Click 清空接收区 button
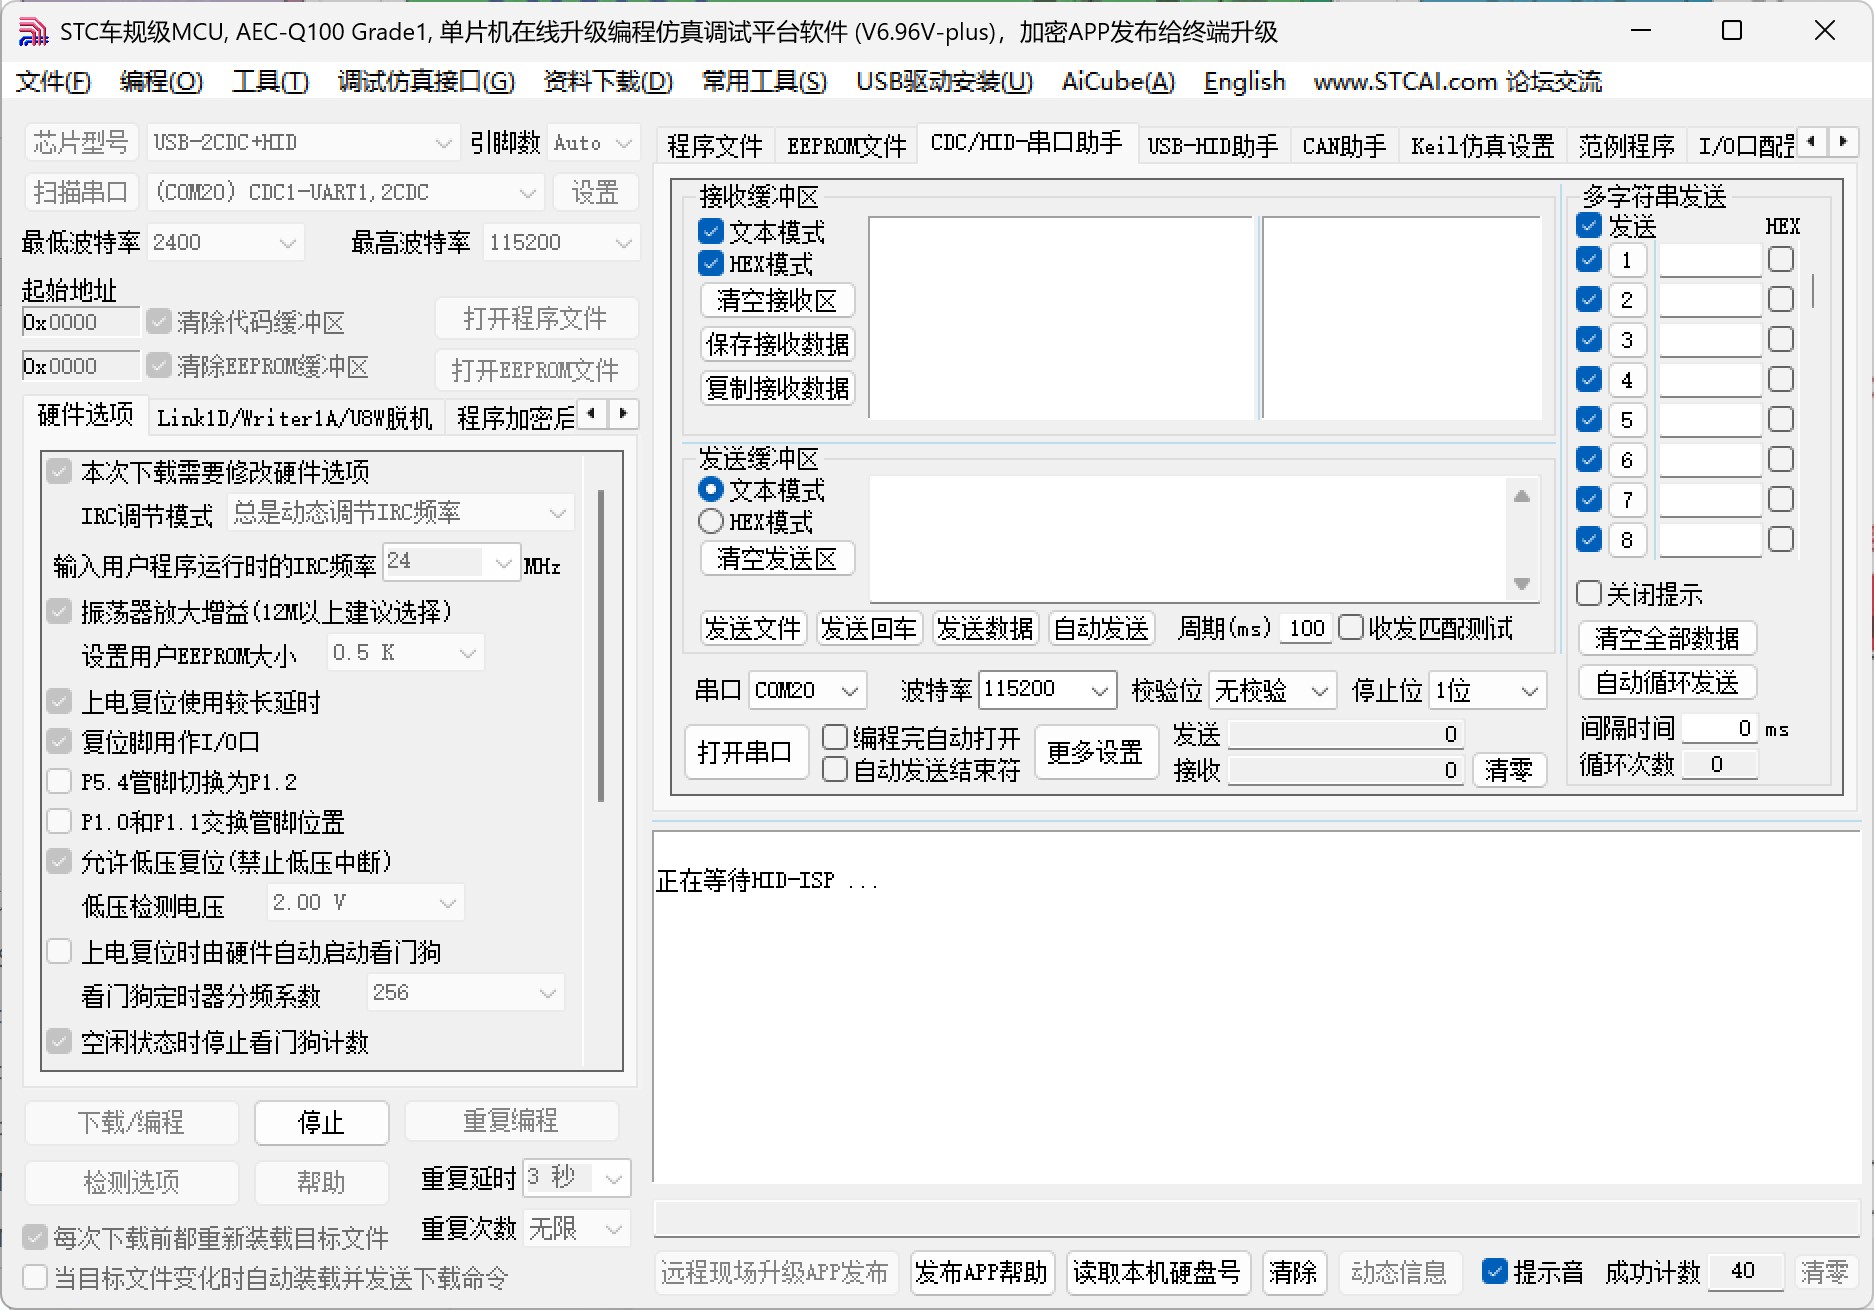The height and width of the screenshot is (1310, 1874). coord(777,300)
